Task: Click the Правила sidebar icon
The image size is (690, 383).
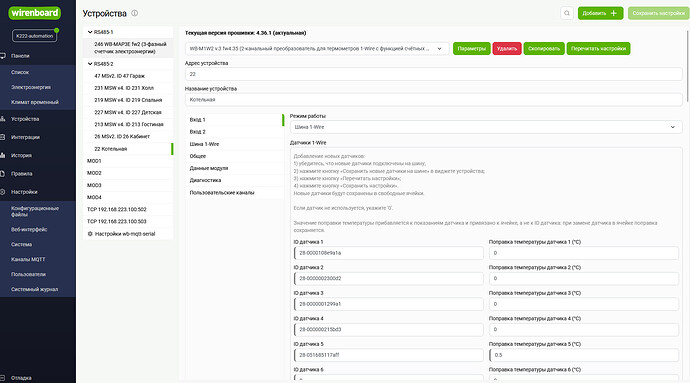Action: point(3,174)
